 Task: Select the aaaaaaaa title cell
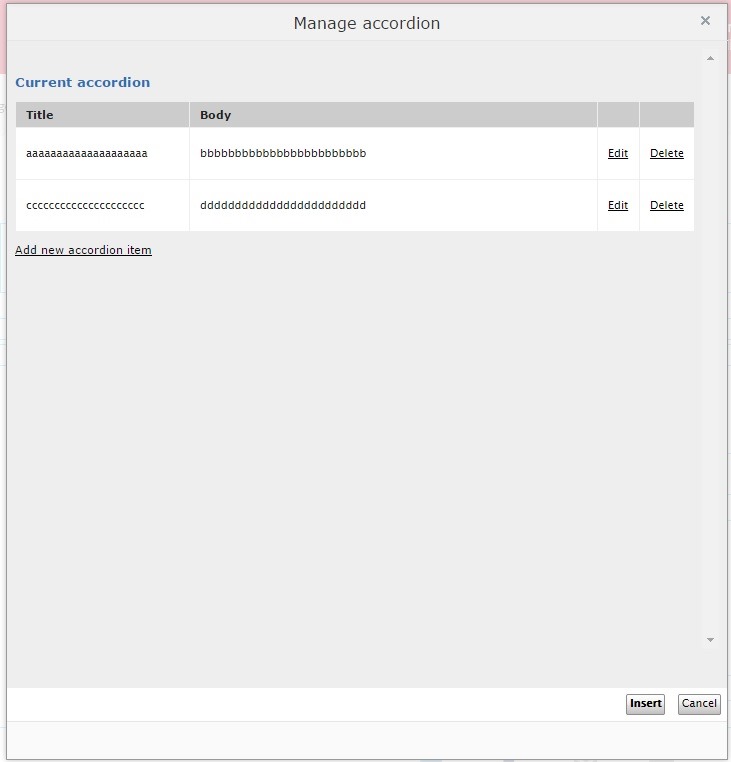[87, 154]
